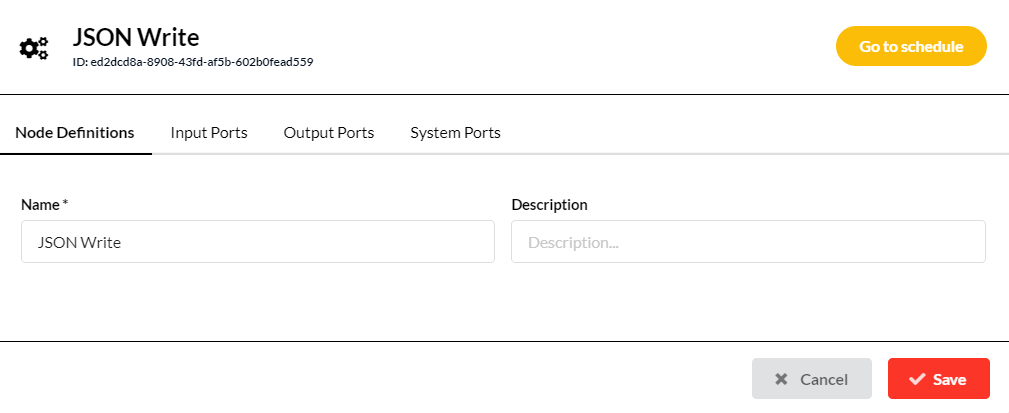
Task: Click into the Description text field
Action: click(x=748, y=242)
